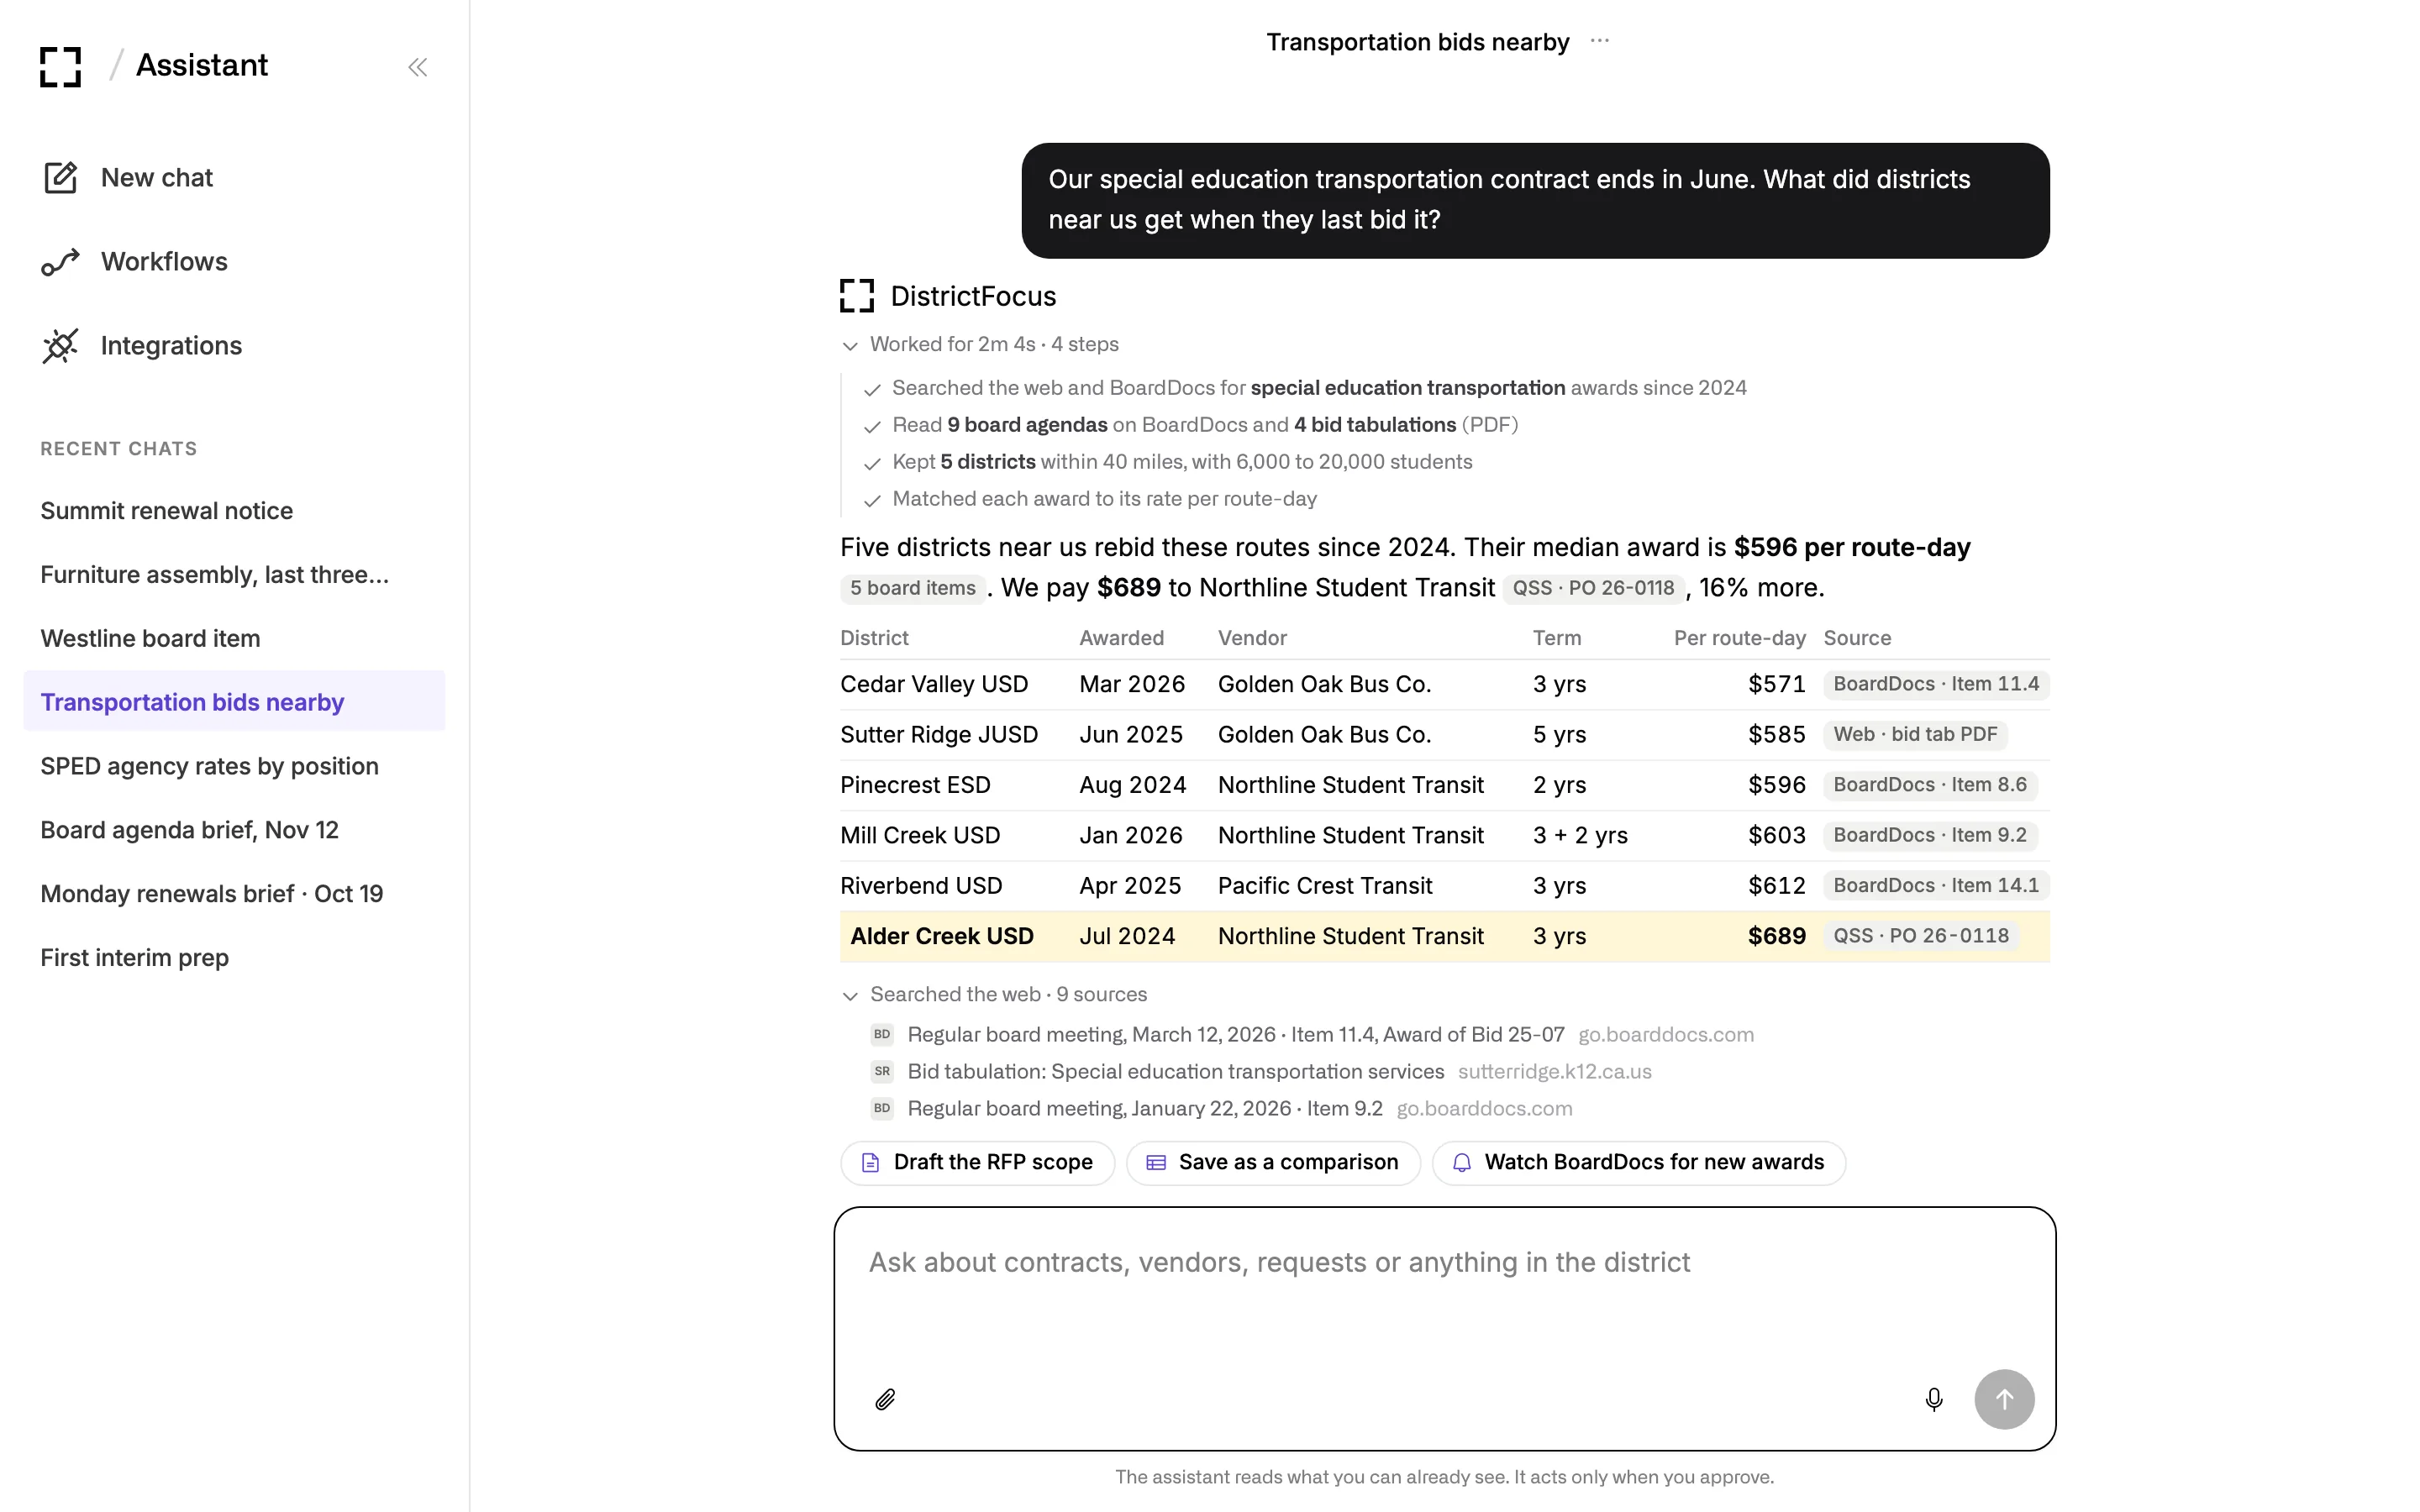The image size is (2420, 1512).
Task: Open the March 12, 2026 board meeting source
Action: coord(1313,1034)
